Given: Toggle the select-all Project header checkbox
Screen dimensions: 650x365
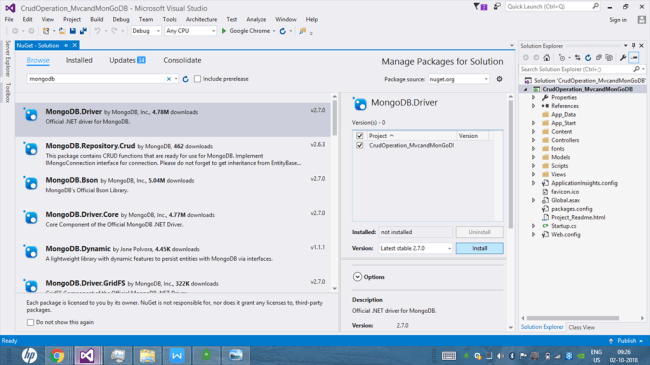Looking at the screenshot, I should [x=359, y=136].
